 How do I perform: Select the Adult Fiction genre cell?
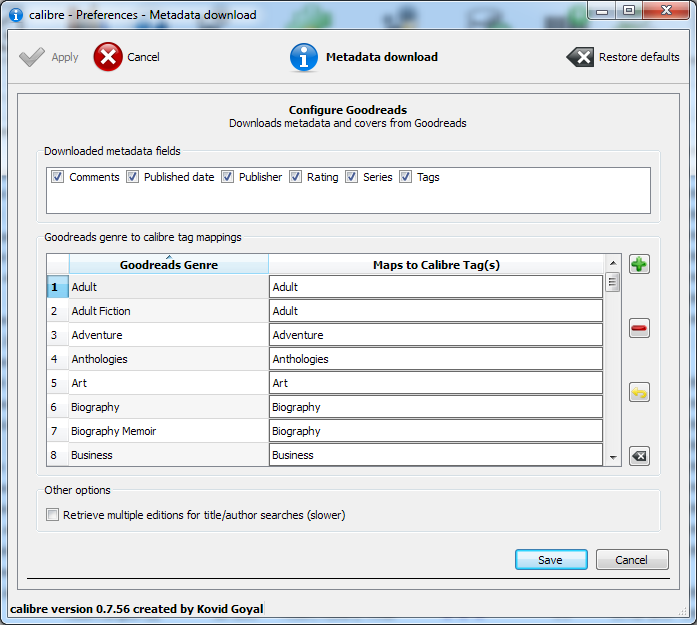point(168,311)
